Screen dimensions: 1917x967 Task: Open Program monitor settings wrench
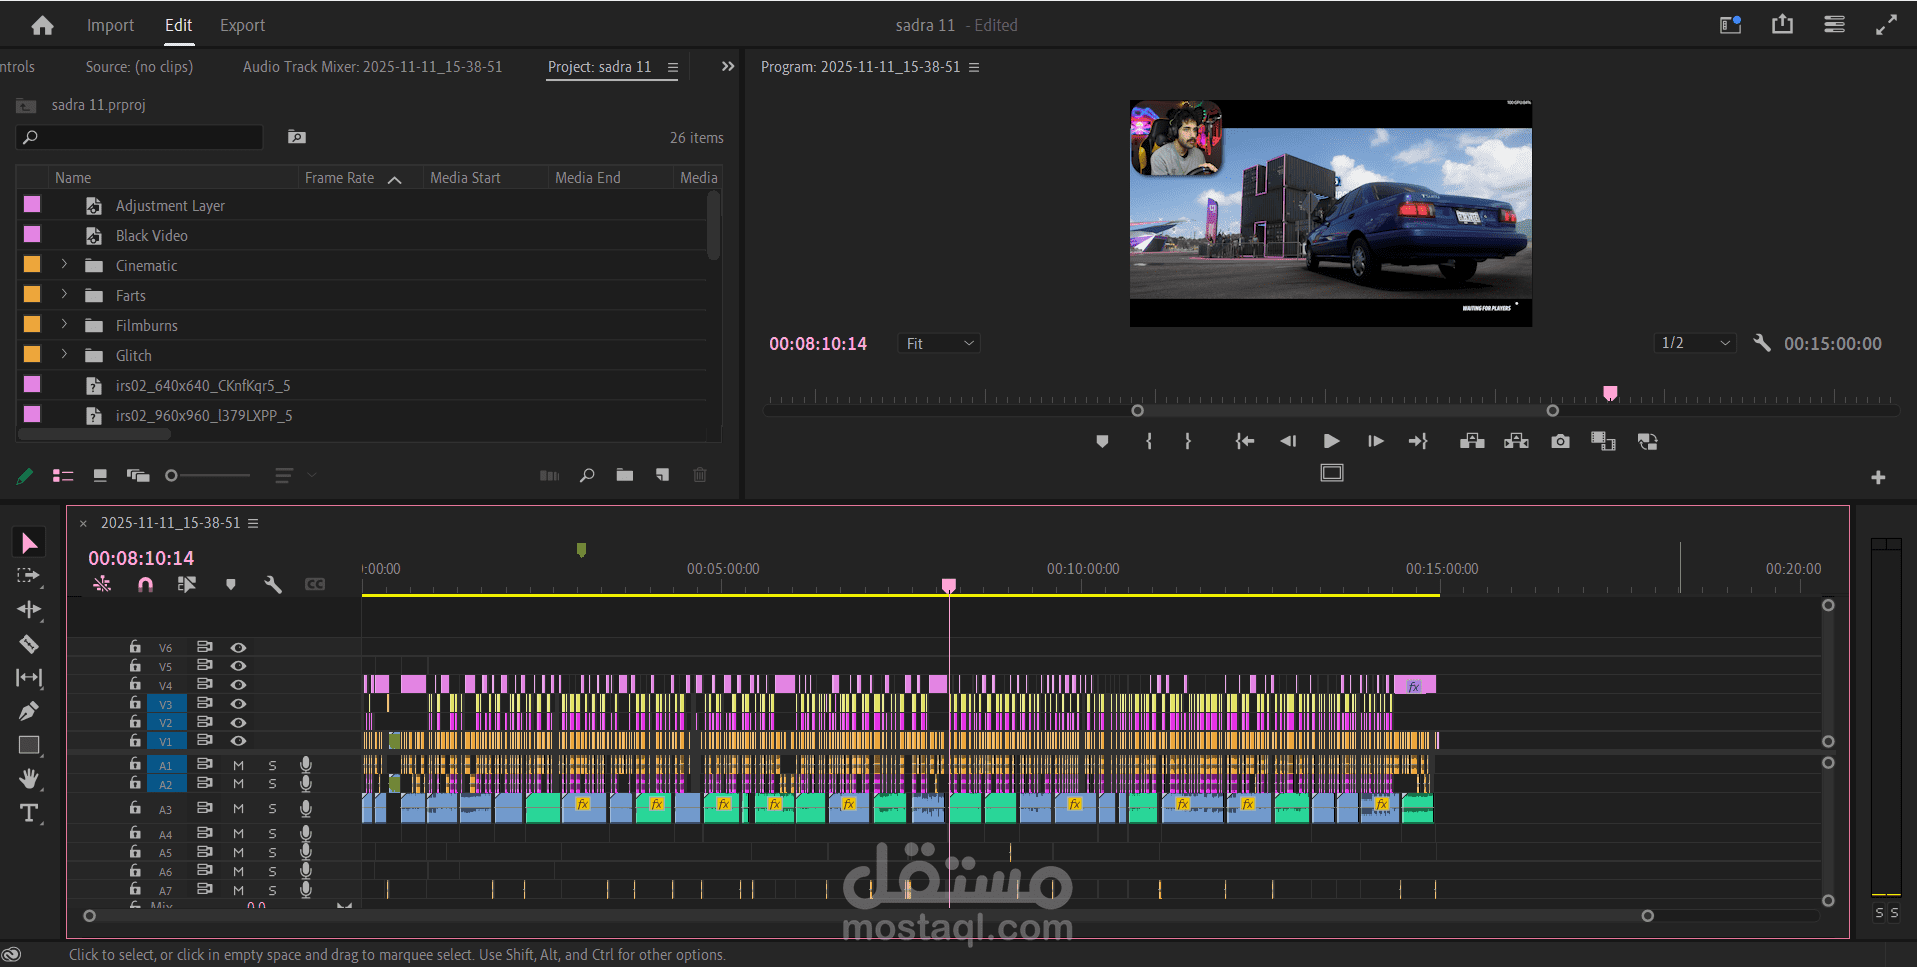click(x=1762, y=343)
